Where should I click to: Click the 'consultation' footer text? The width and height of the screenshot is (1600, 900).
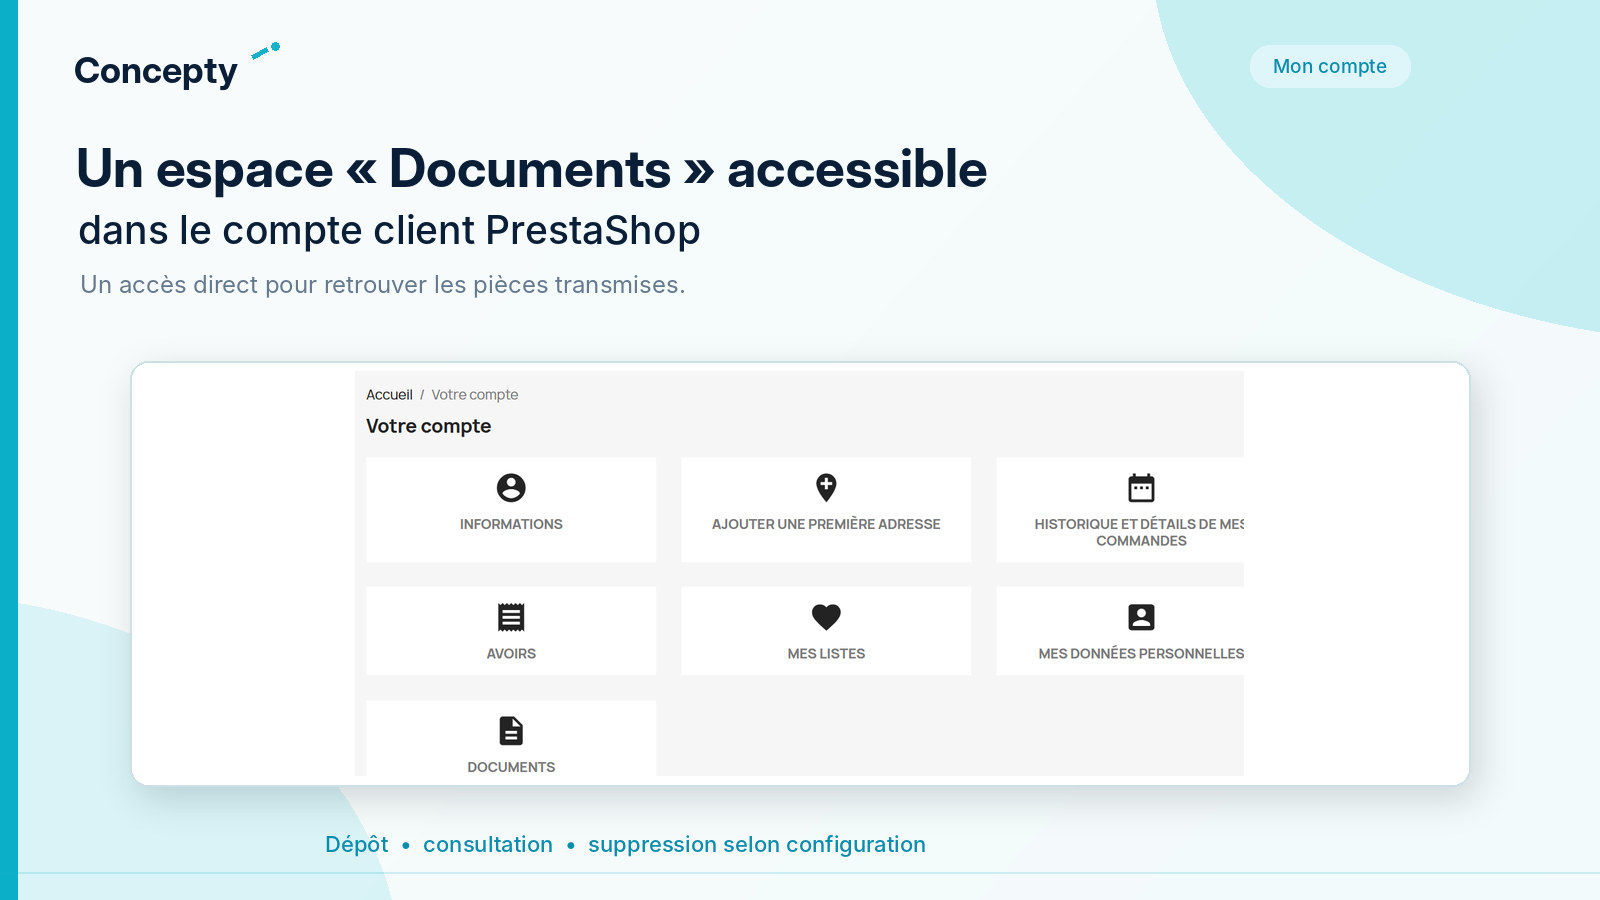point(488,845)
